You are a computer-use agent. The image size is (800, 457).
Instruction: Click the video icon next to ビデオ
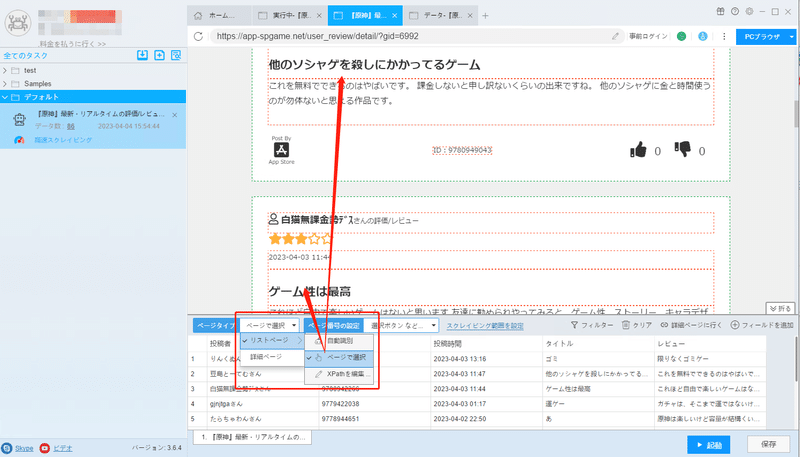click(45, 448)
